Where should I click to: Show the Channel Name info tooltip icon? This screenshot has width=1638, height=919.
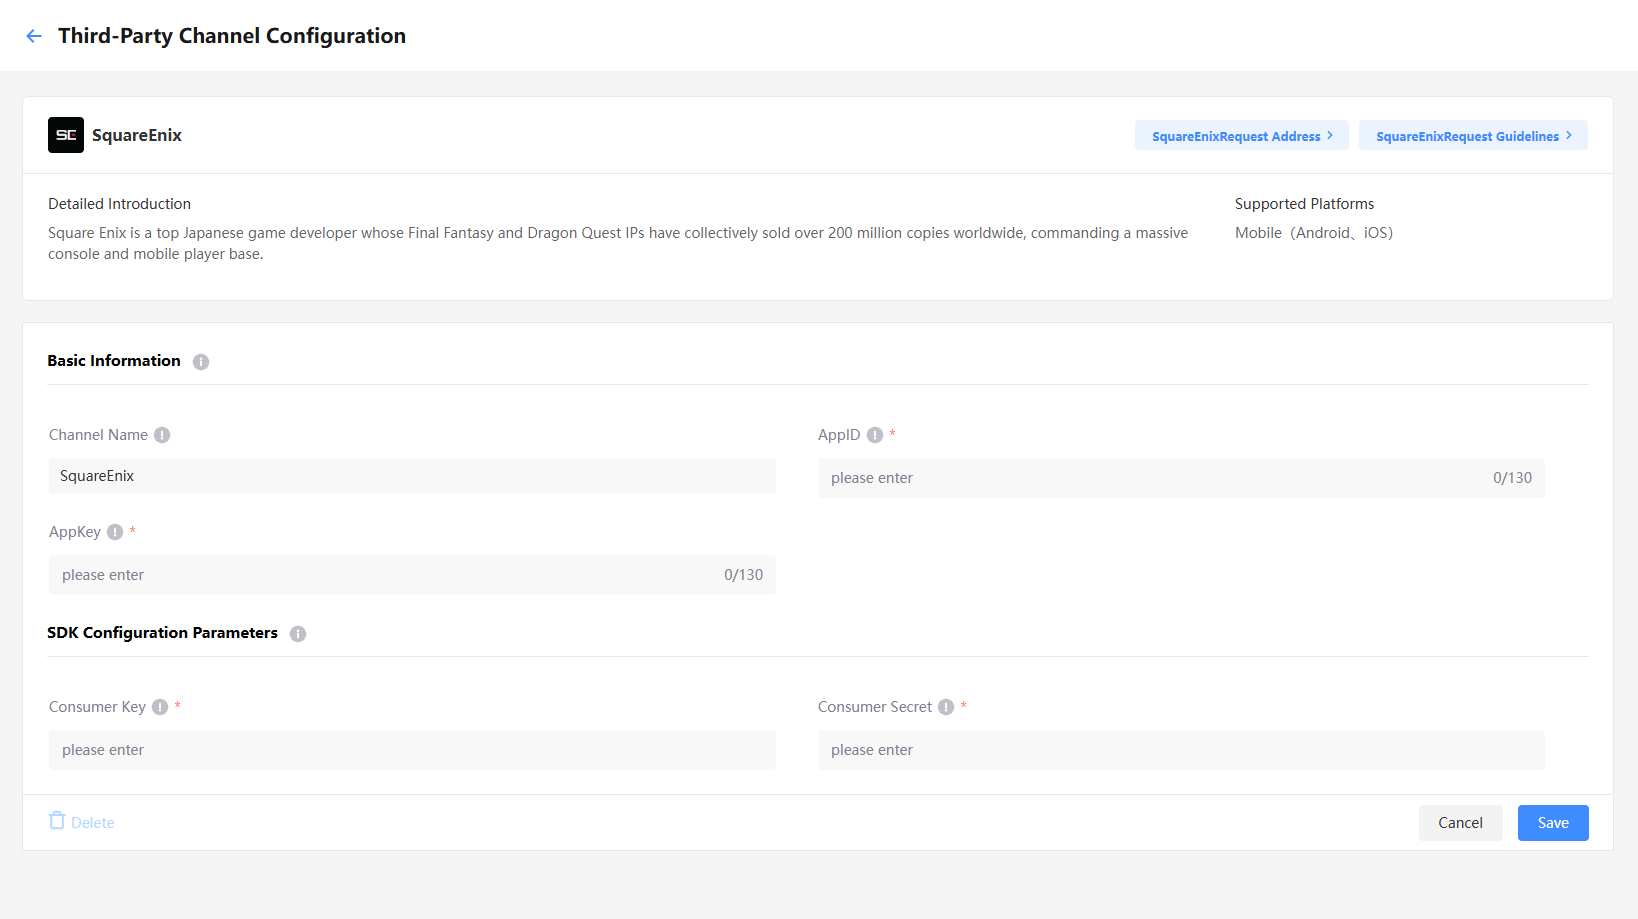point(162,435)
